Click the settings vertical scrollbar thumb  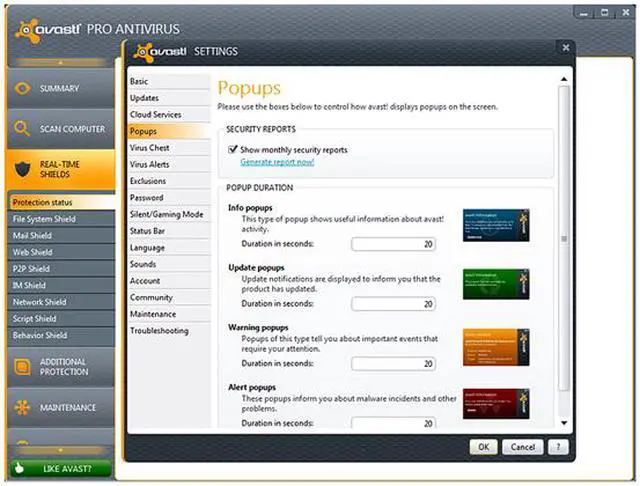click(564, 239)
